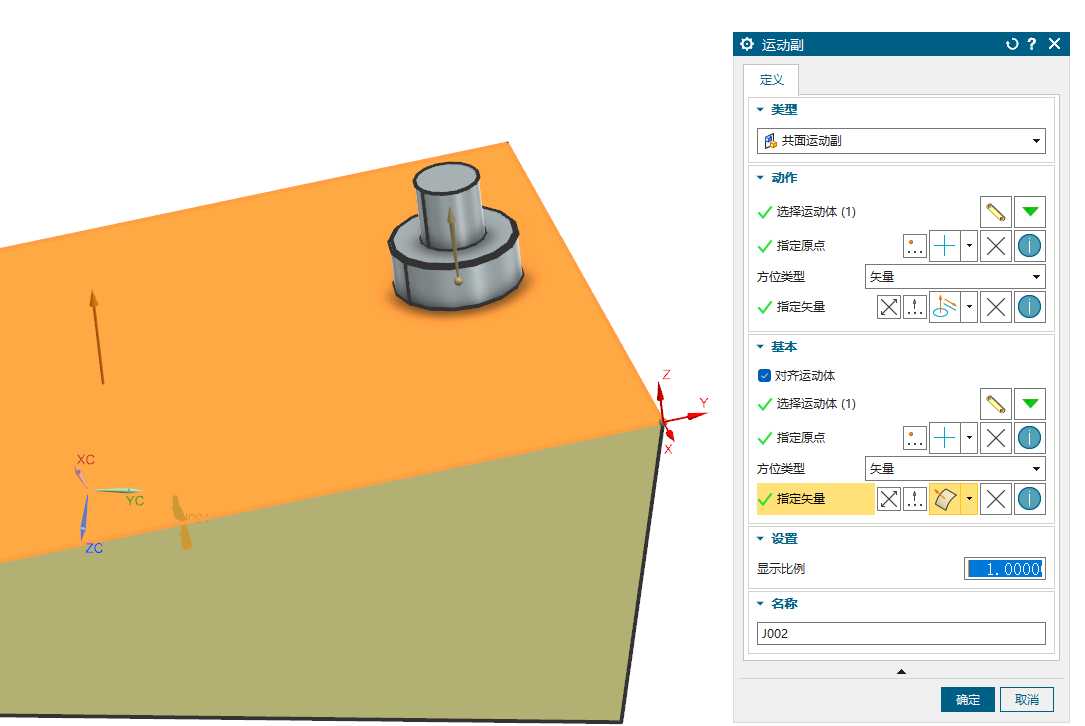Click the 显示比例 value field
This screenshot has height=726, width=1085.
pos(1004,569)
